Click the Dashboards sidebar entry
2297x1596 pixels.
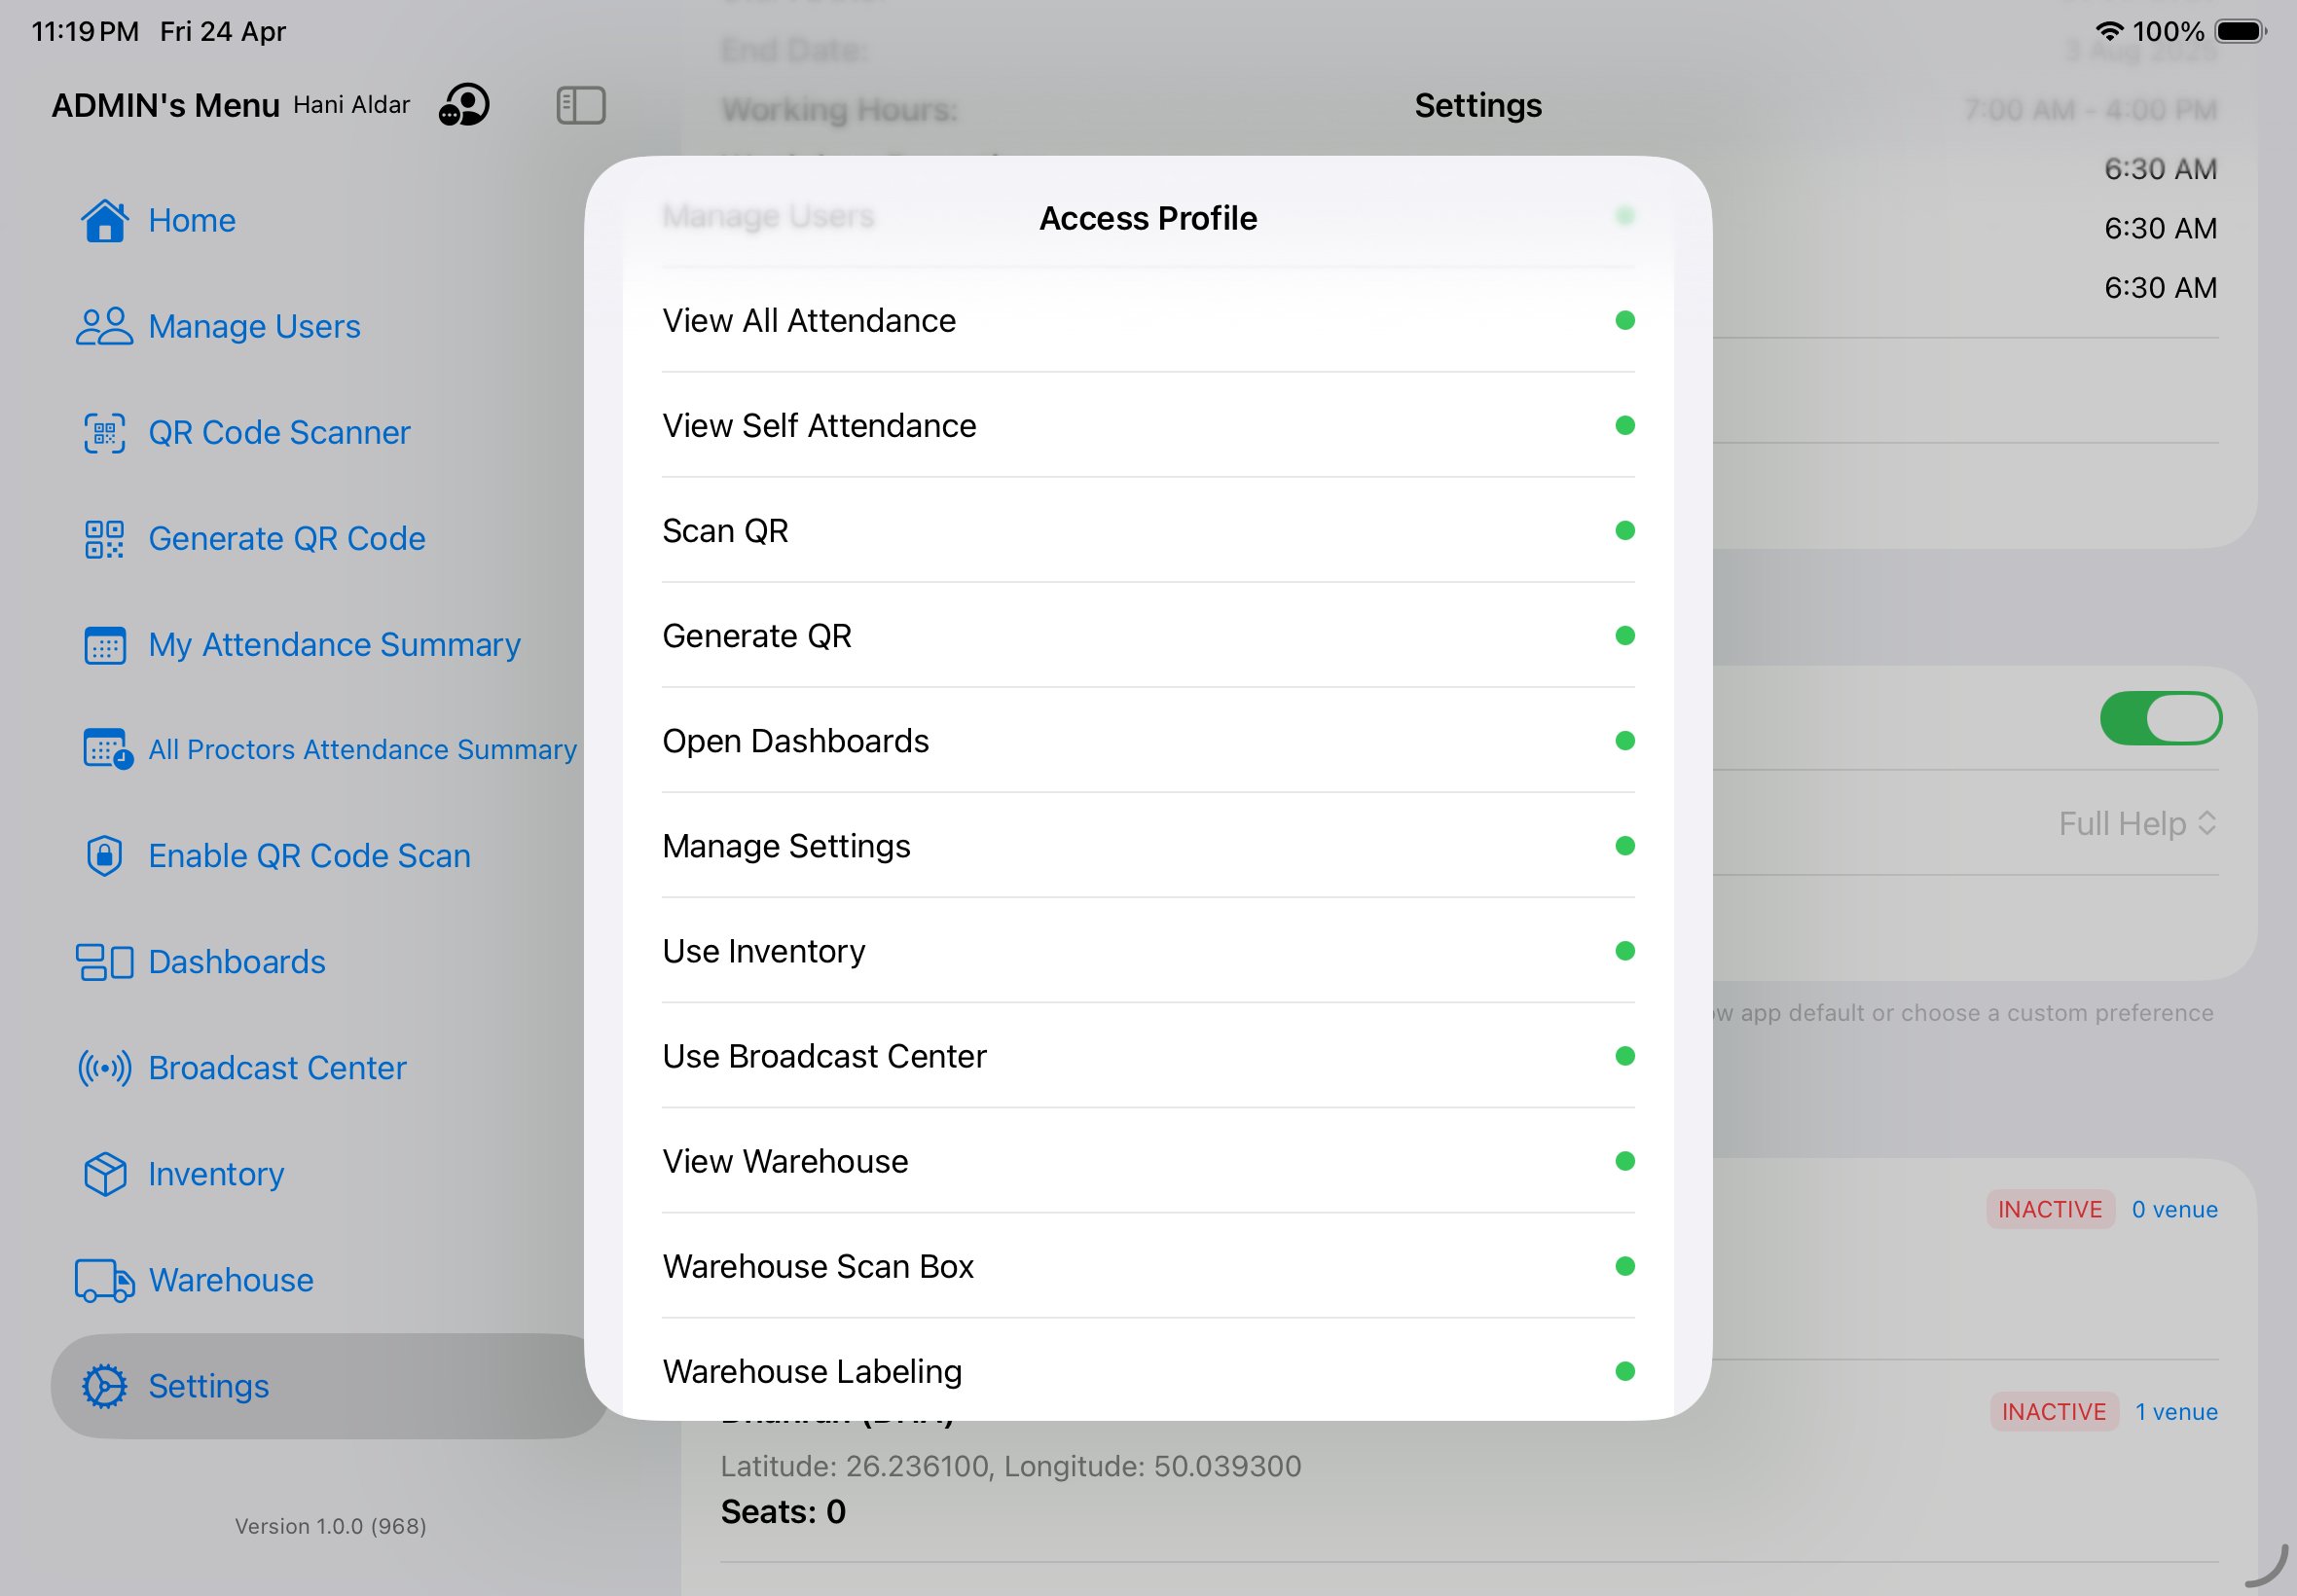(236, 962)
